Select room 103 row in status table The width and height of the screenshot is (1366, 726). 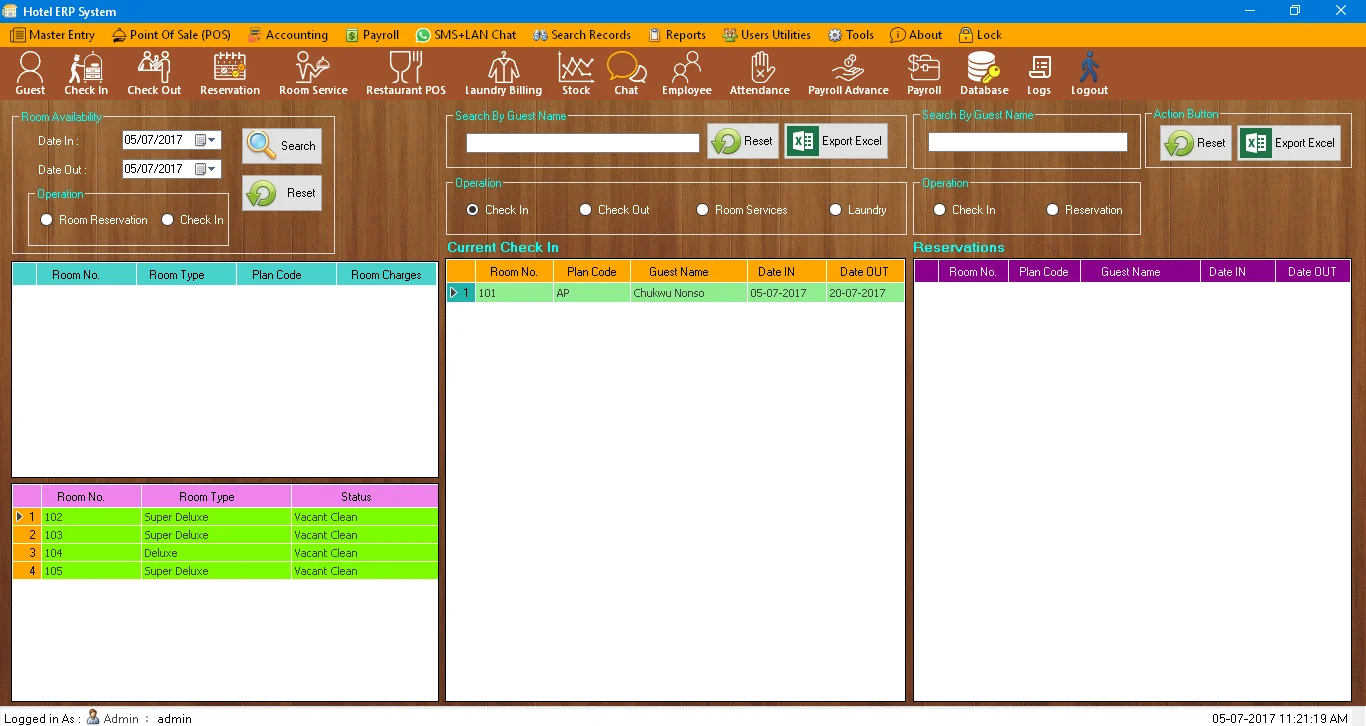225,535
